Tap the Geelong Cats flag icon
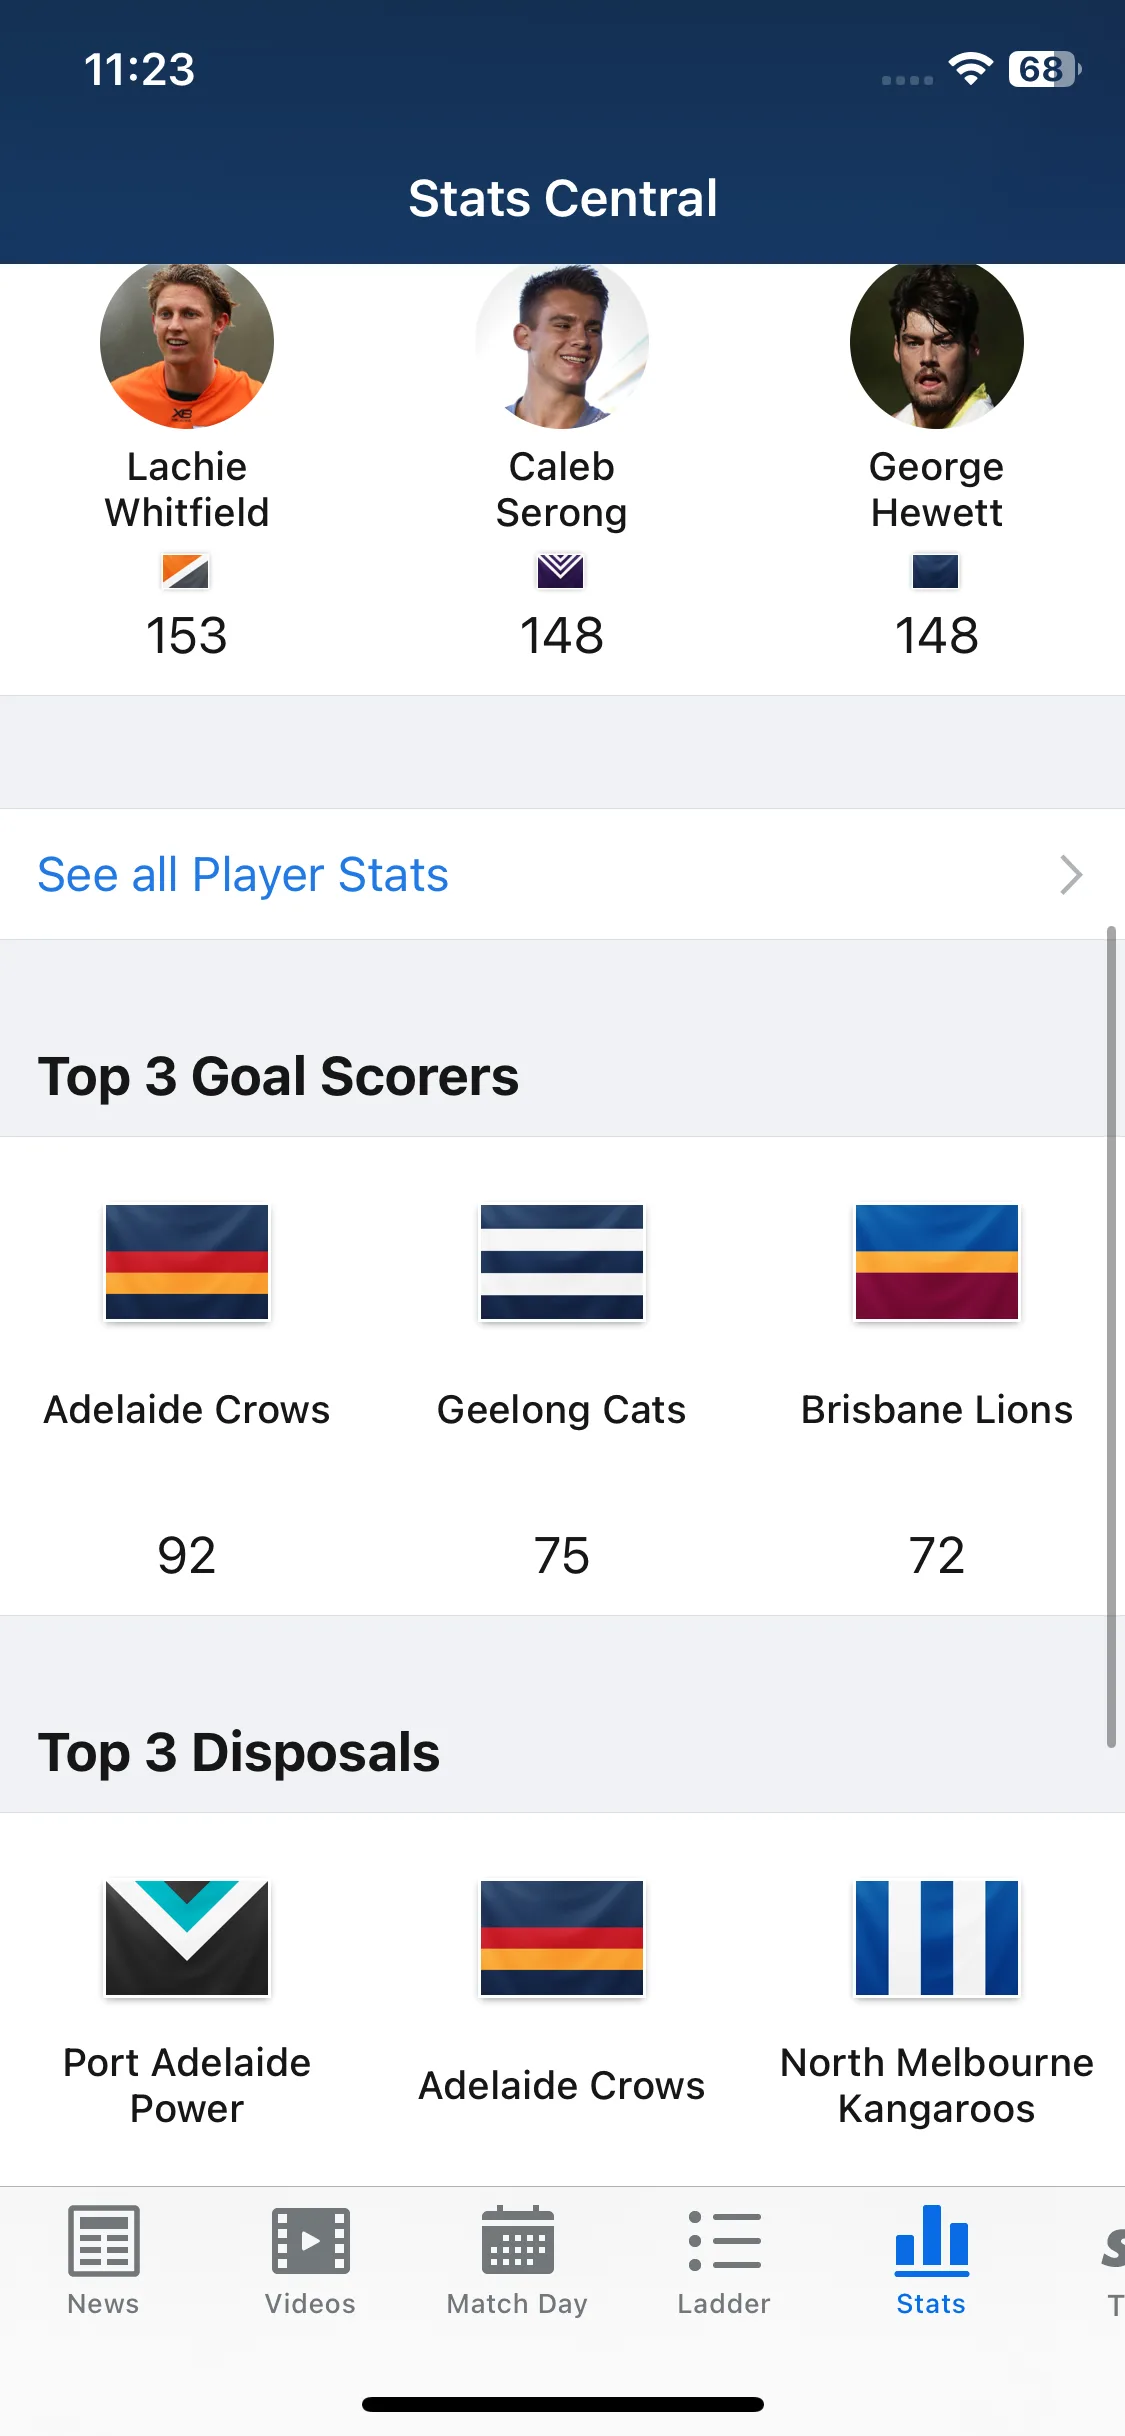This screenshot has height=2436, width=1125. (562, 1262)
